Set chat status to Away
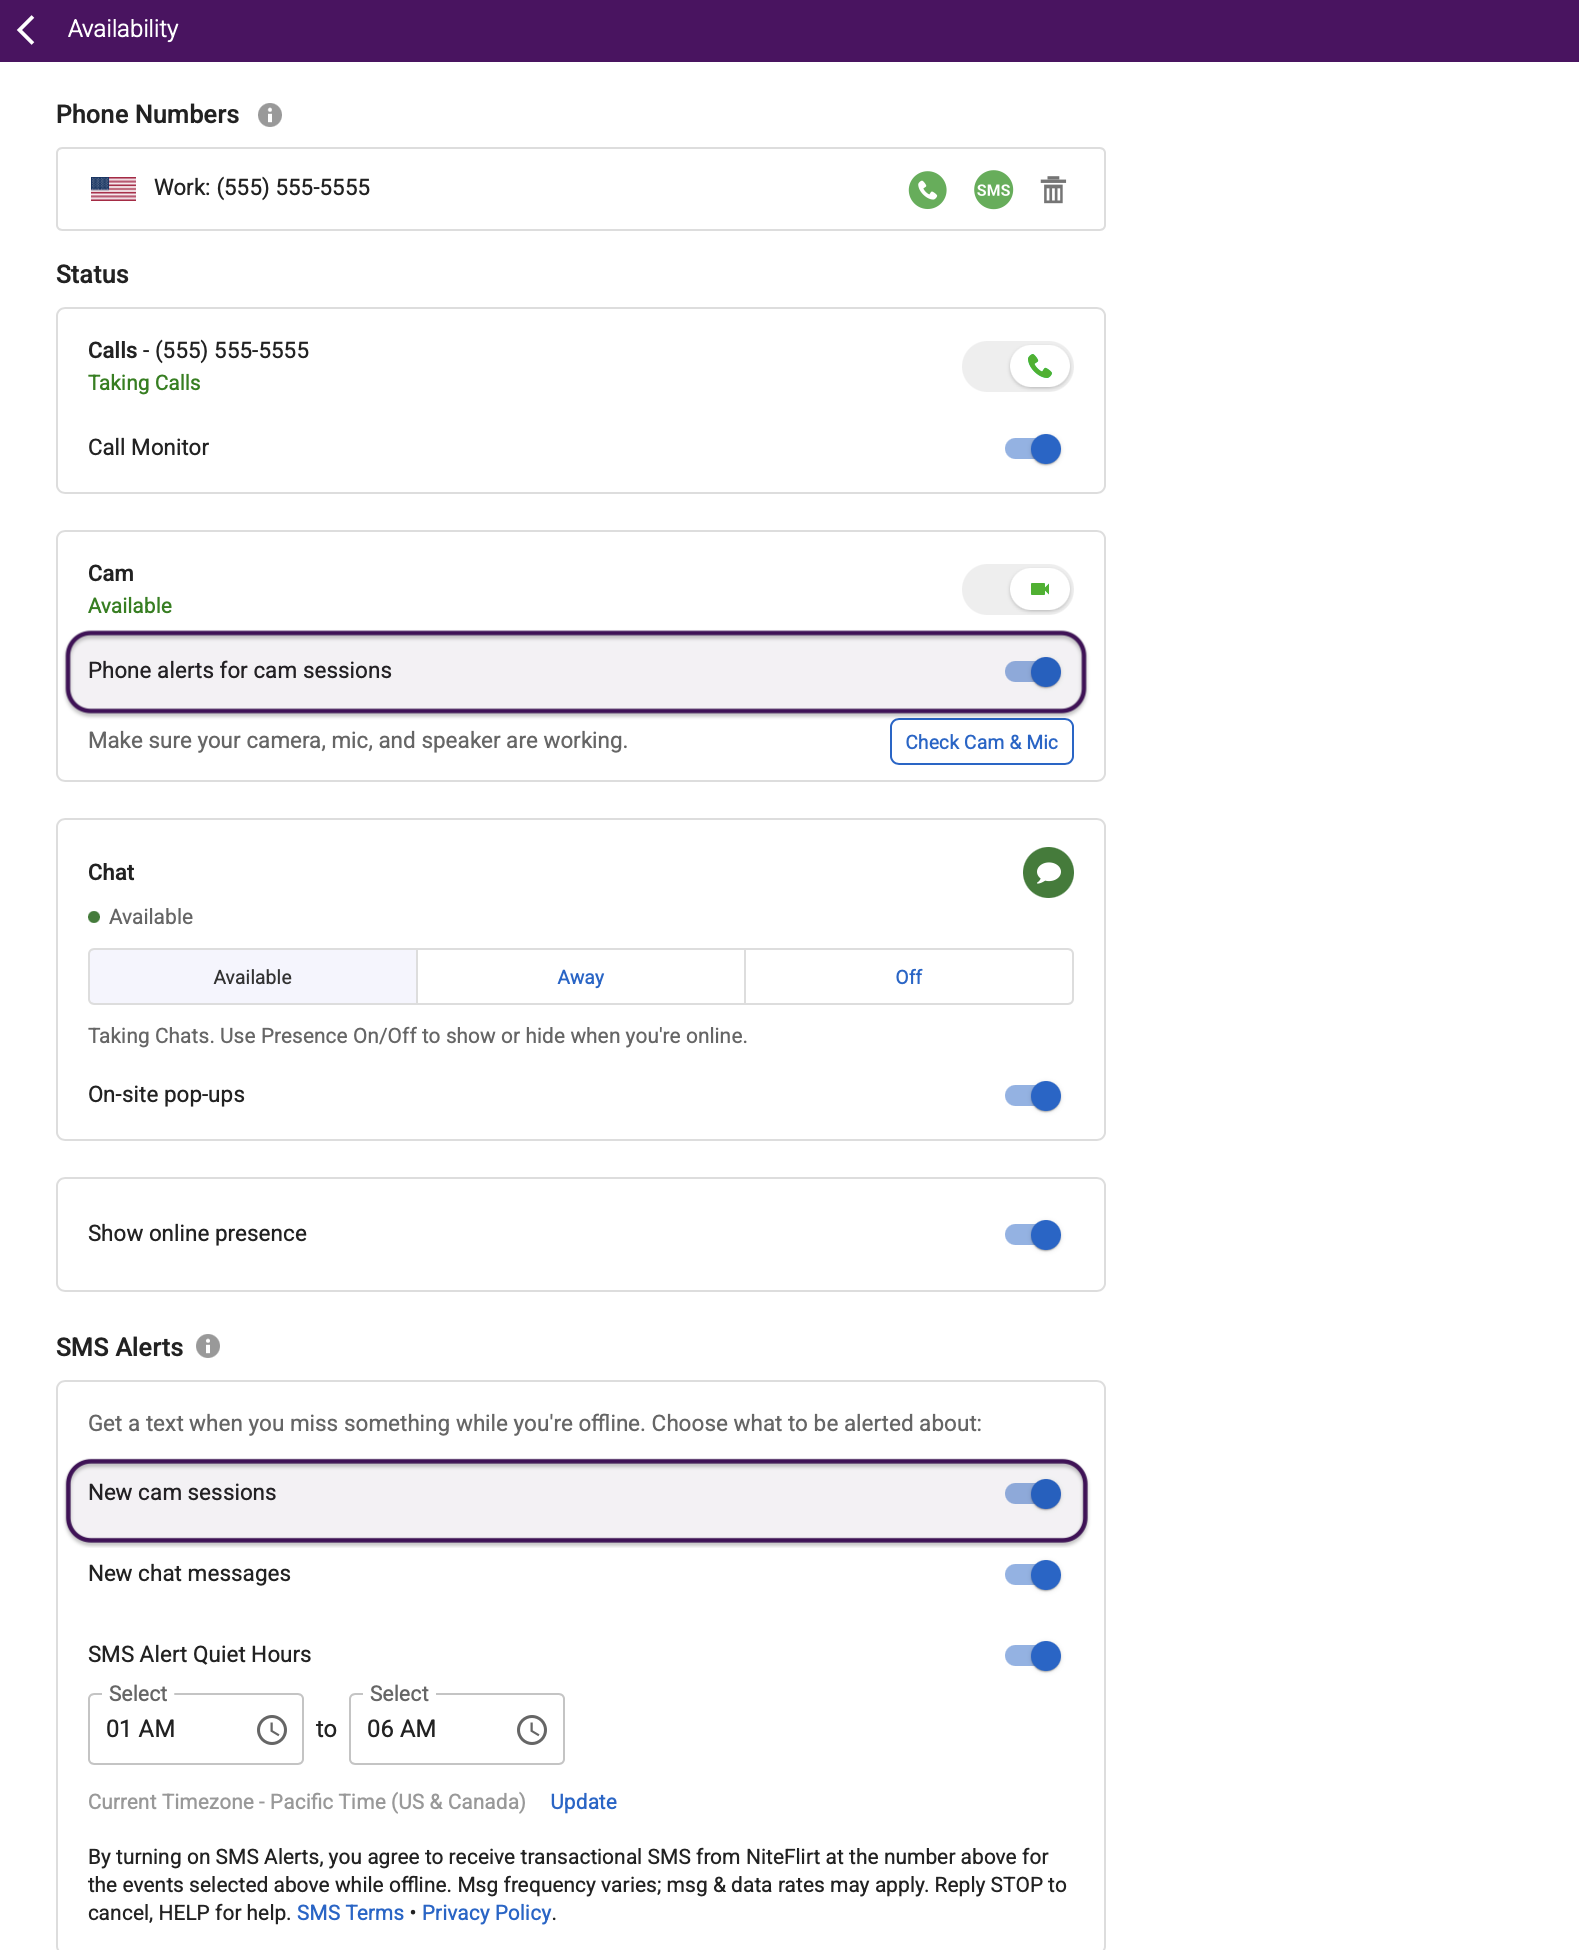The width and height of the screenshot is (1579, 1950). 581,977
